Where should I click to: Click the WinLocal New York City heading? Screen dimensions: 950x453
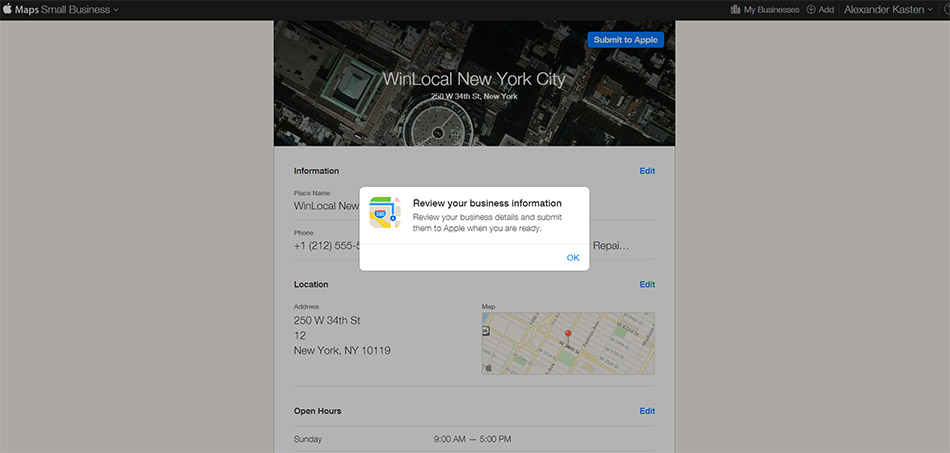(474, 79)
